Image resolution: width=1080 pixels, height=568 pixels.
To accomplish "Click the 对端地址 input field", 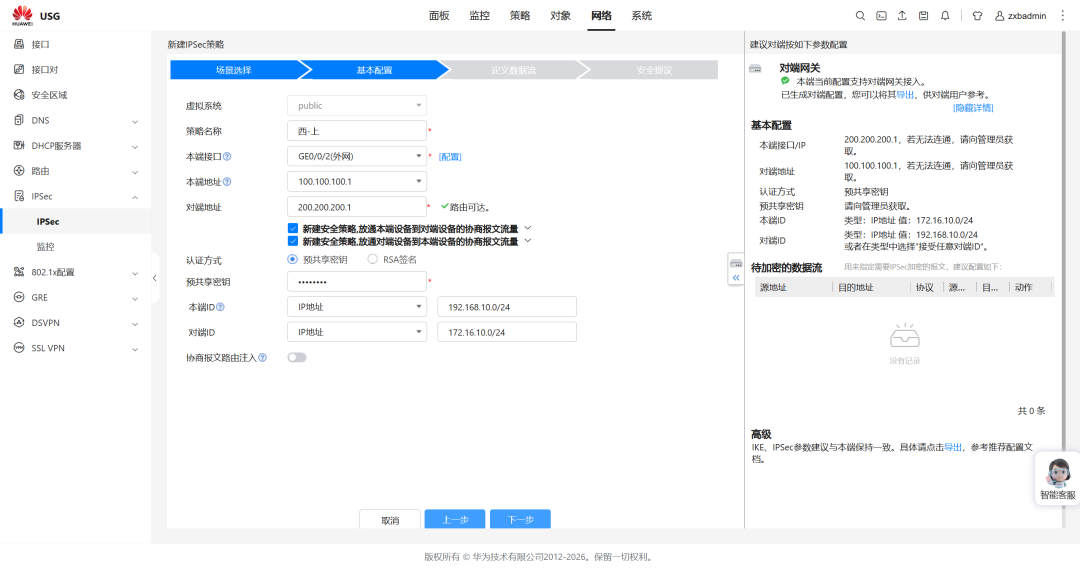I will click(357, 207).
